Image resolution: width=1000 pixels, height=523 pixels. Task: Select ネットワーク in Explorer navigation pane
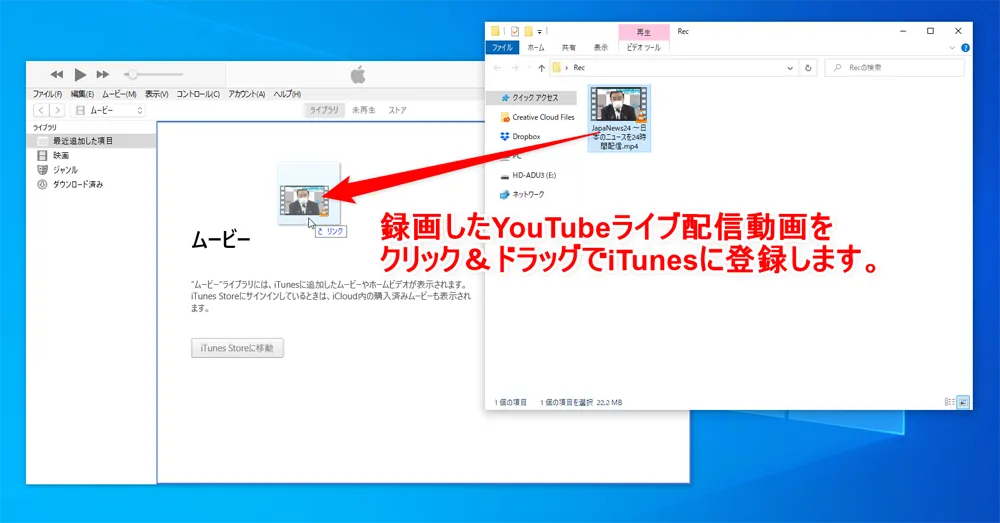522,195
